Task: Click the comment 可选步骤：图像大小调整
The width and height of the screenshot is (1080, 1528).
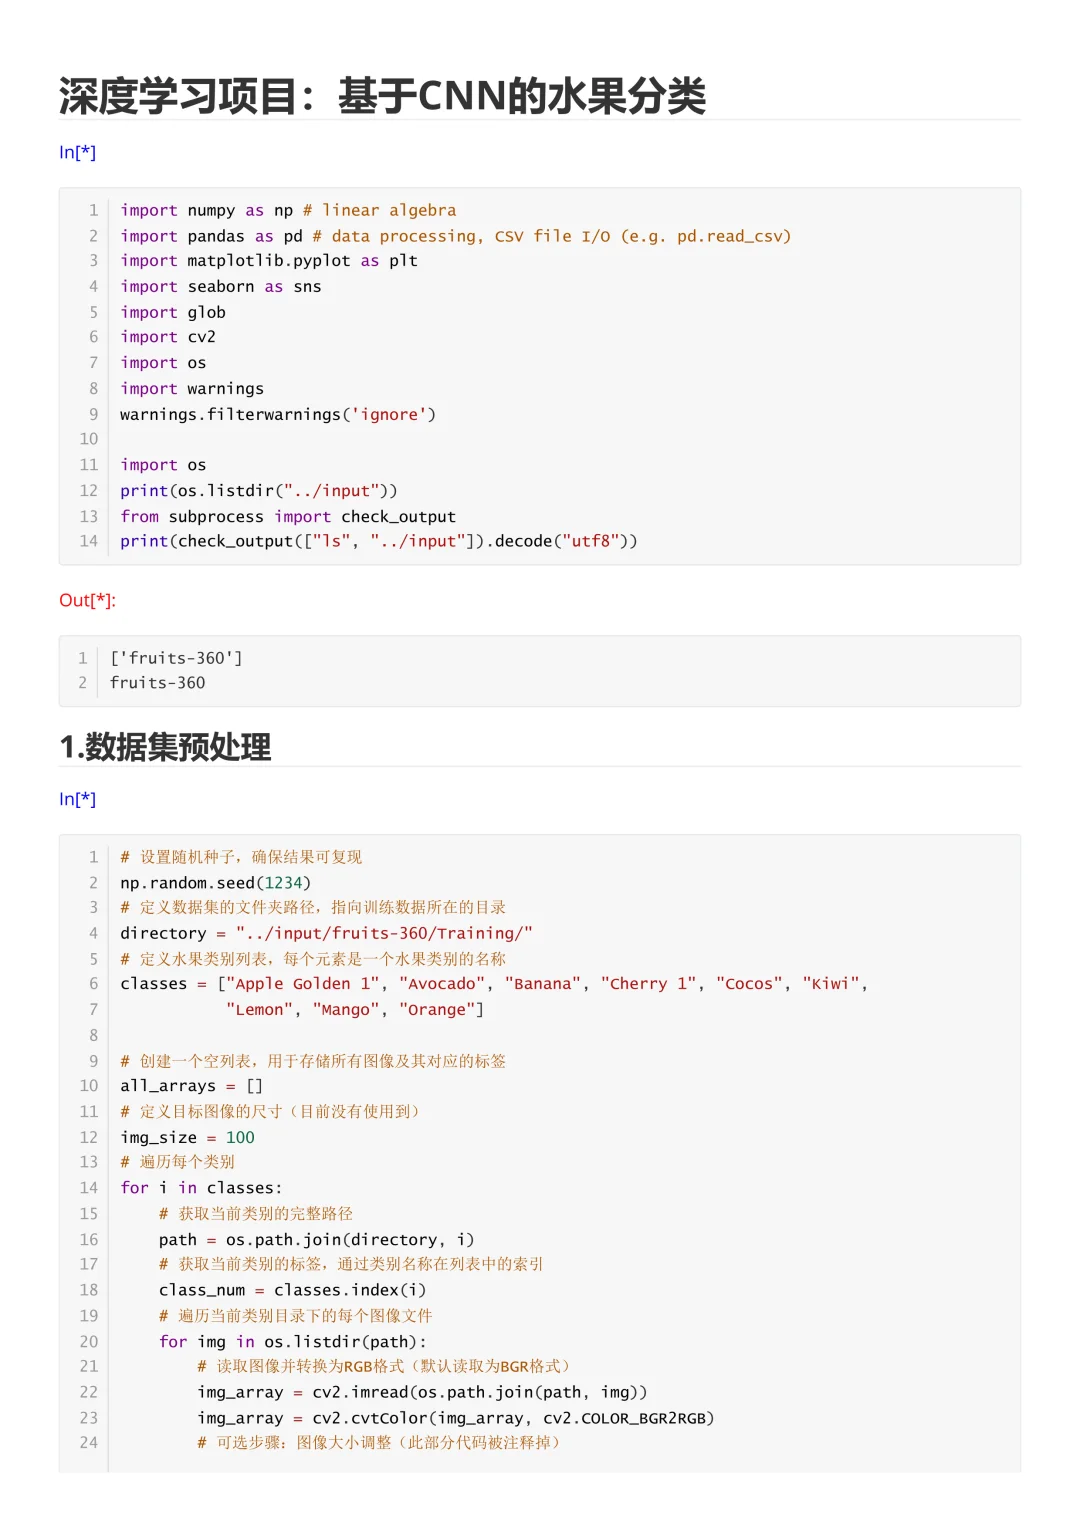Action: (382, 1442)
